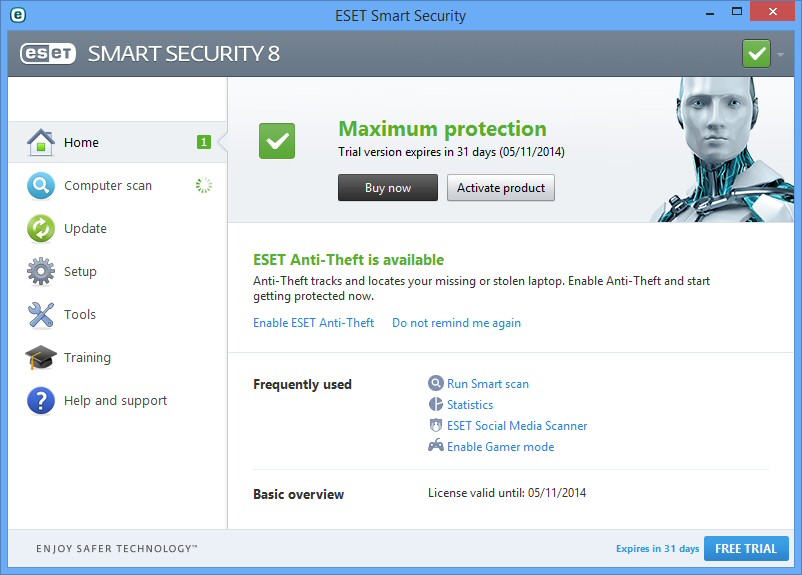Open dropdown arrow beside header status checkmark
This screenshot has height=575, width=802.
pyautogui.click(x=781, y=54)
